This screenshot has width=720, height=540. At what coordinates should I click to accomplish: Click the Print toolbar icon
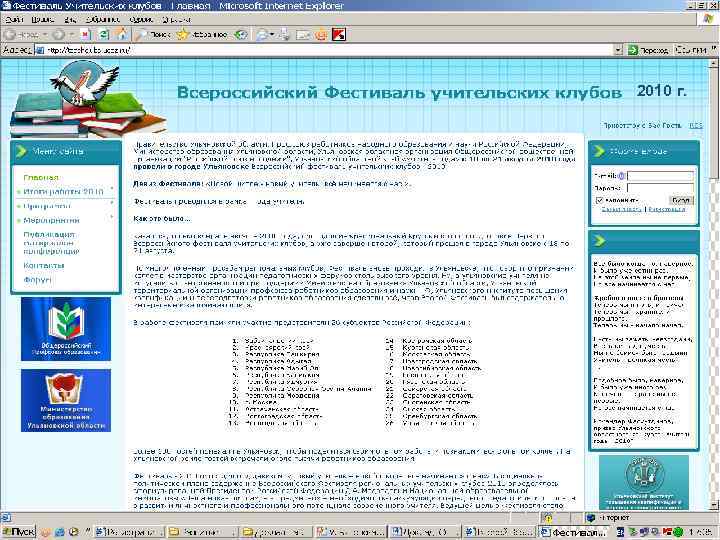286,34
